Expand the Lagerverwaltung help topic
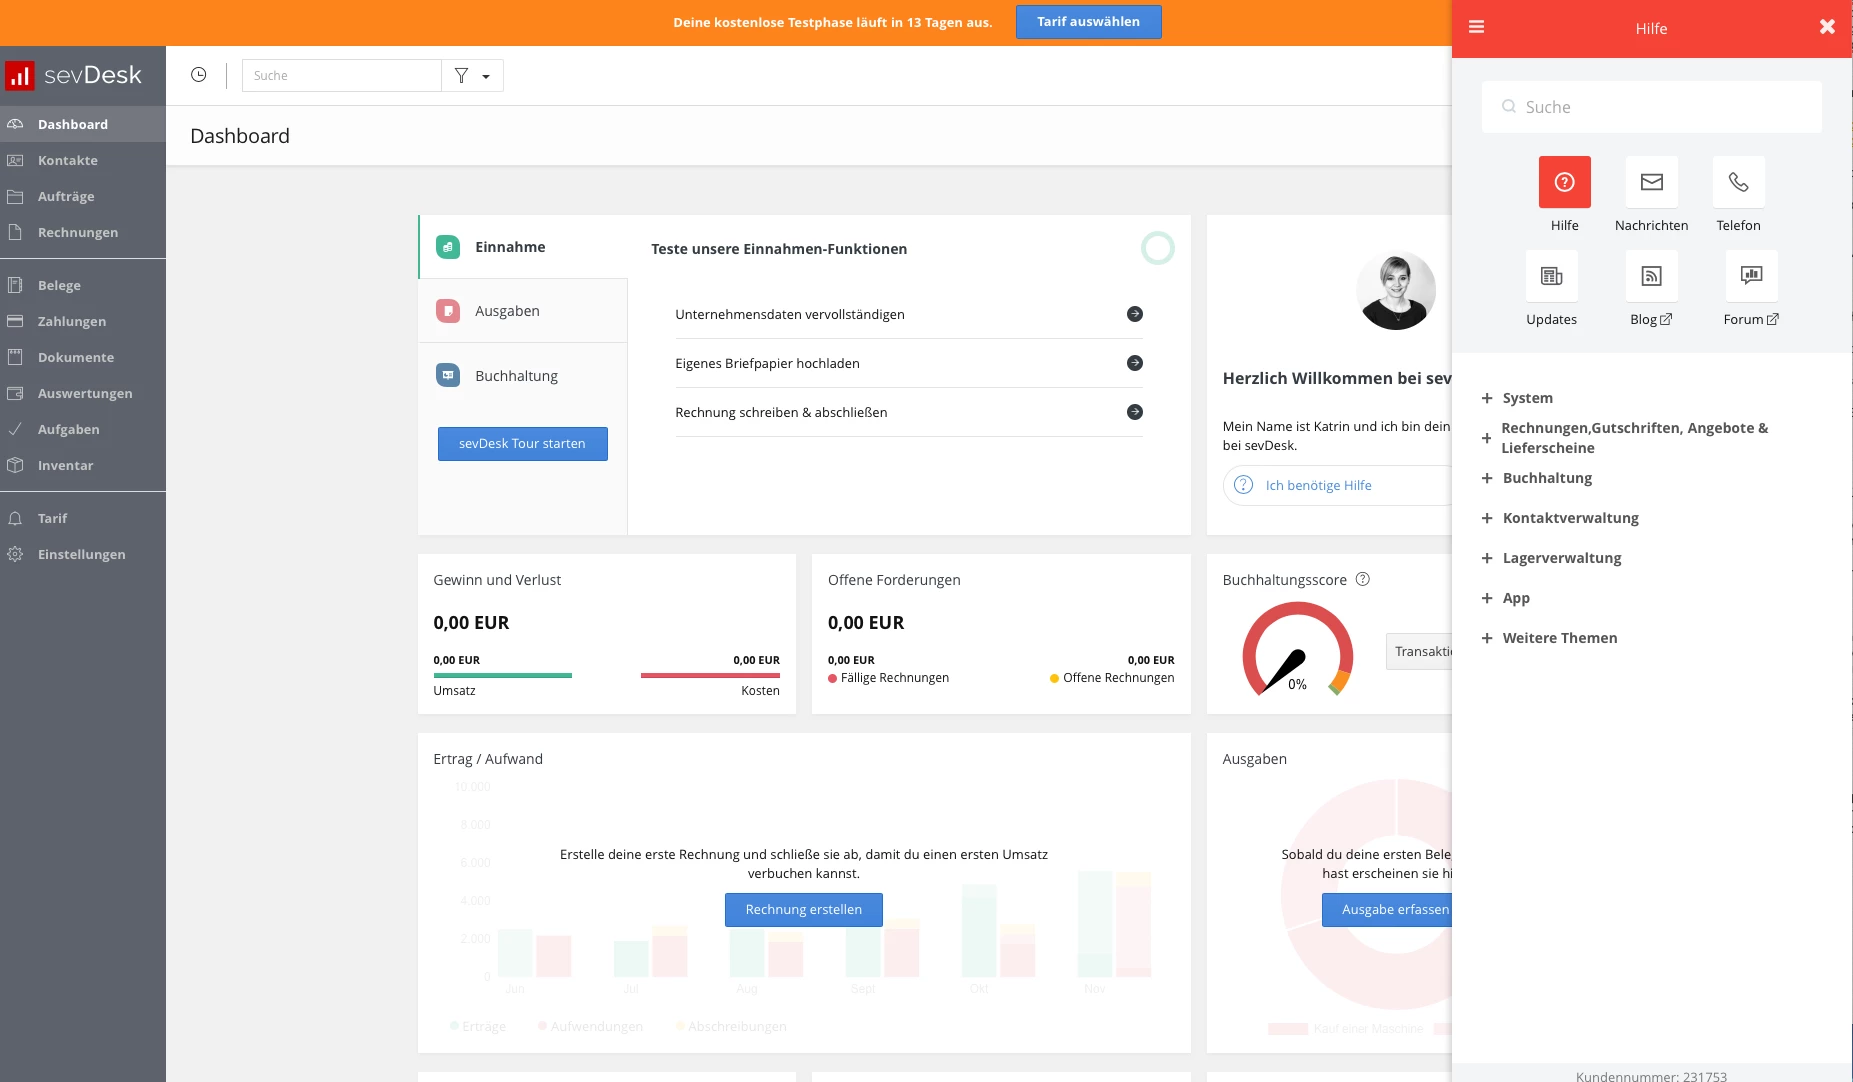The image size is (1853, 1082). (1551, 558)
